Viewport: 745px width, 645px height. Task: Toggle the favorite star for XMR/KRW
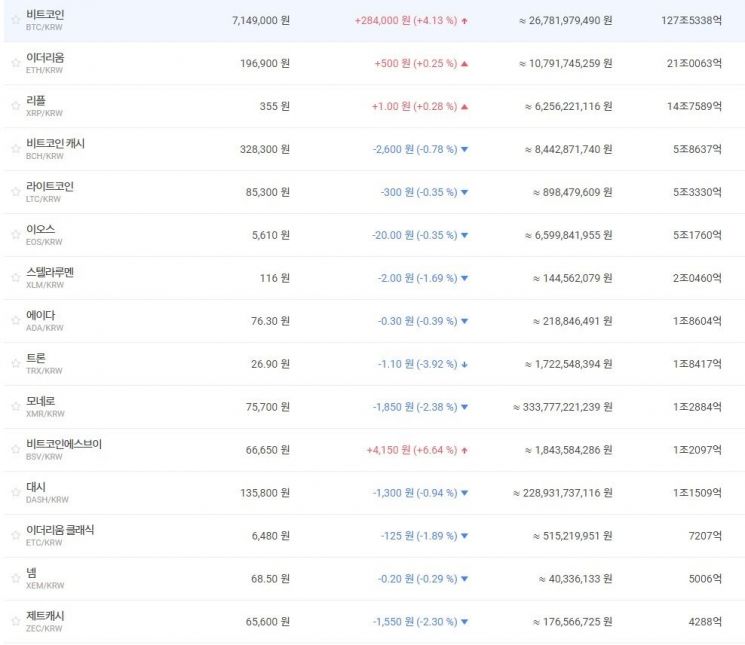pos(15,407)
